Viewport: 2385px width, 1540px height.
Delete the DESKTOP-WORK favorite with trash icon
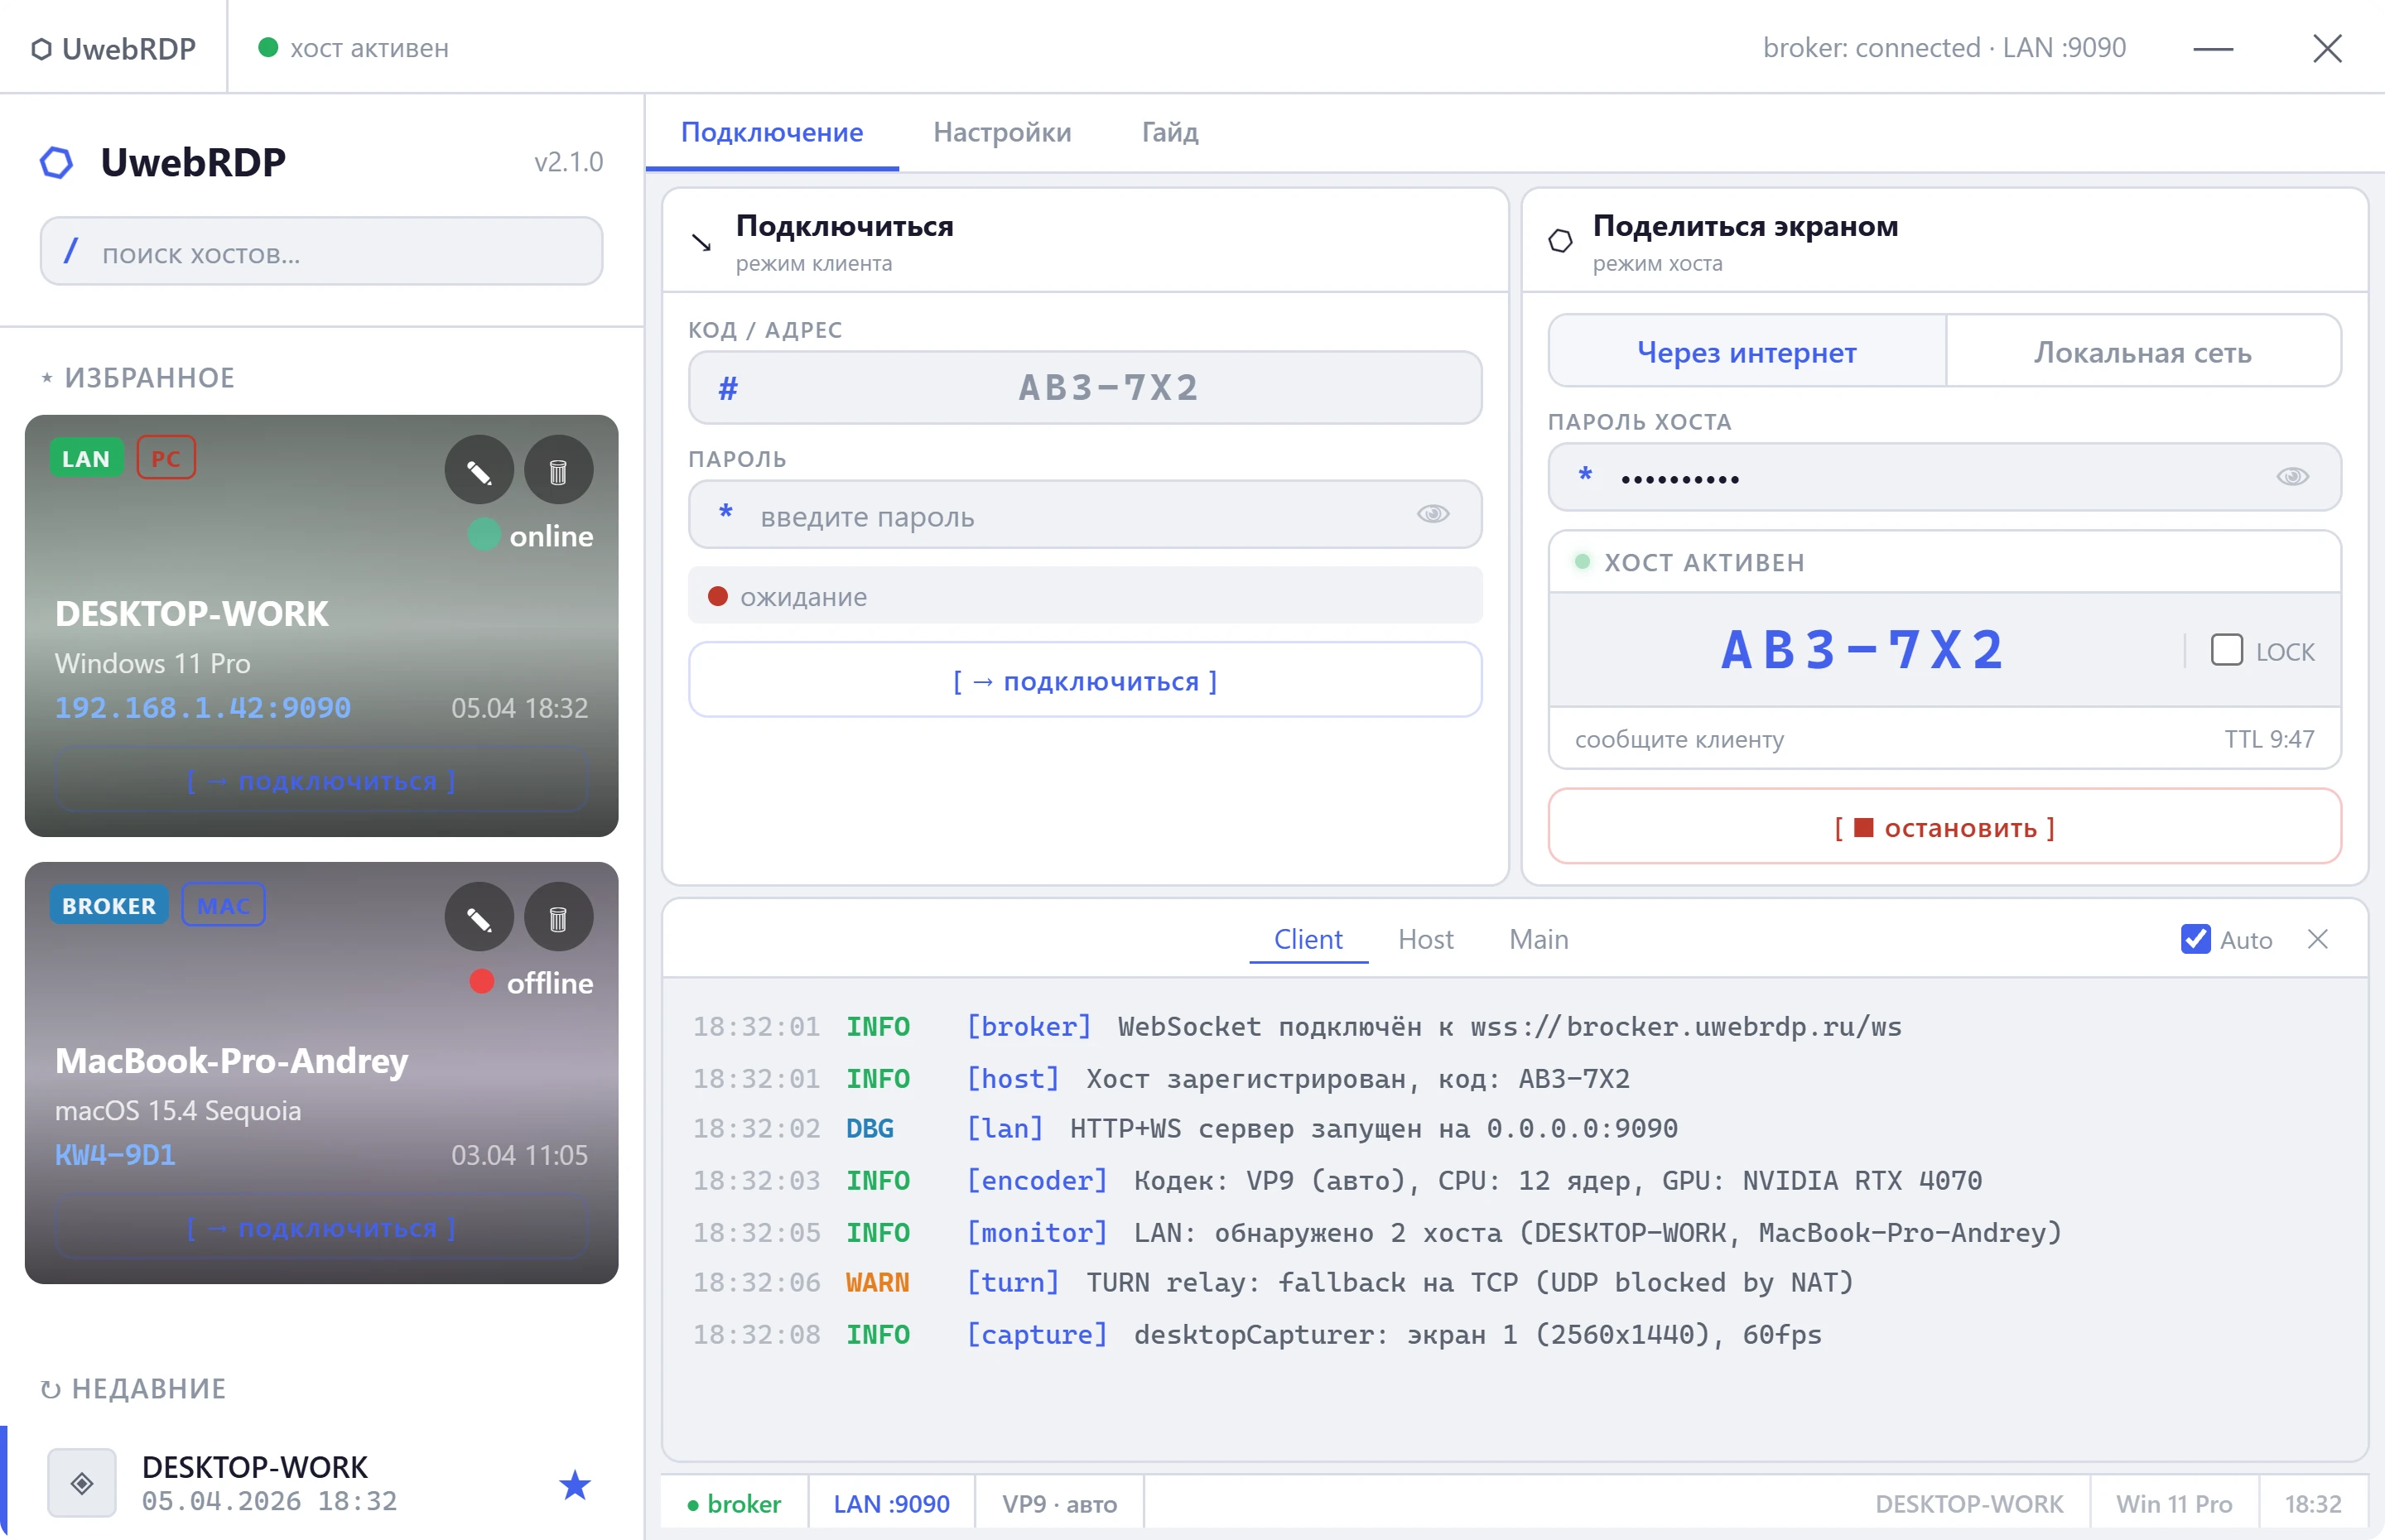[558, 470]
